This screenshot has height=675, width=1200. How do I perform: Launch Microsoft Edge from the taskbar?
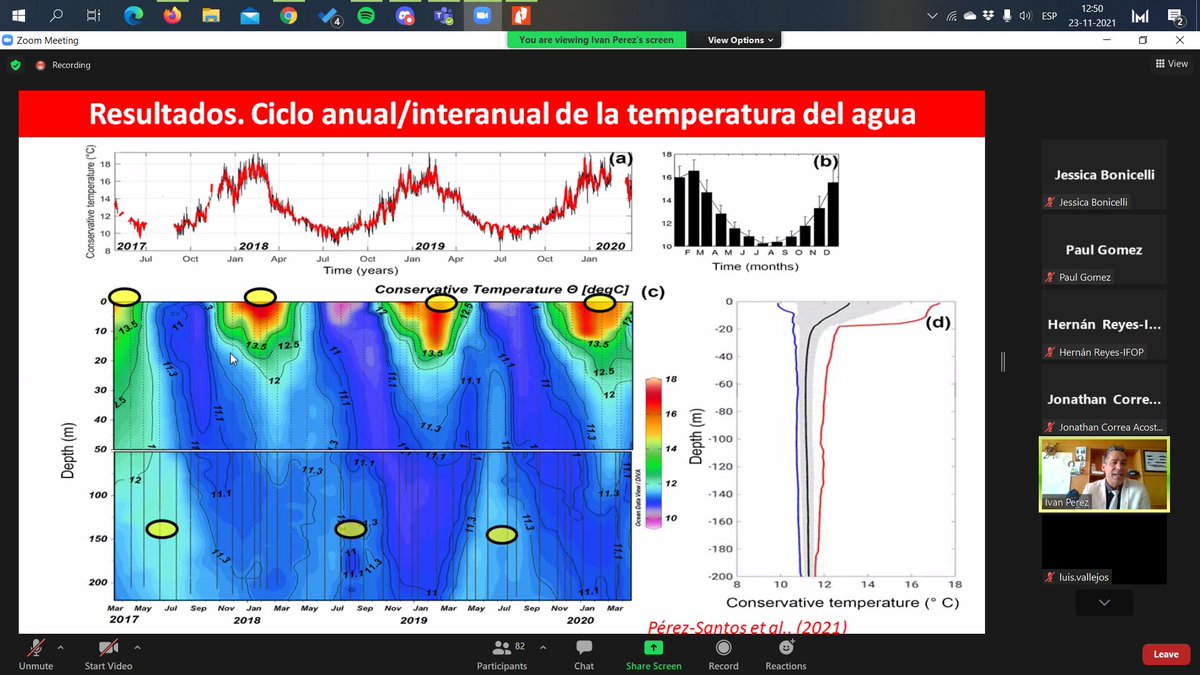133,16
